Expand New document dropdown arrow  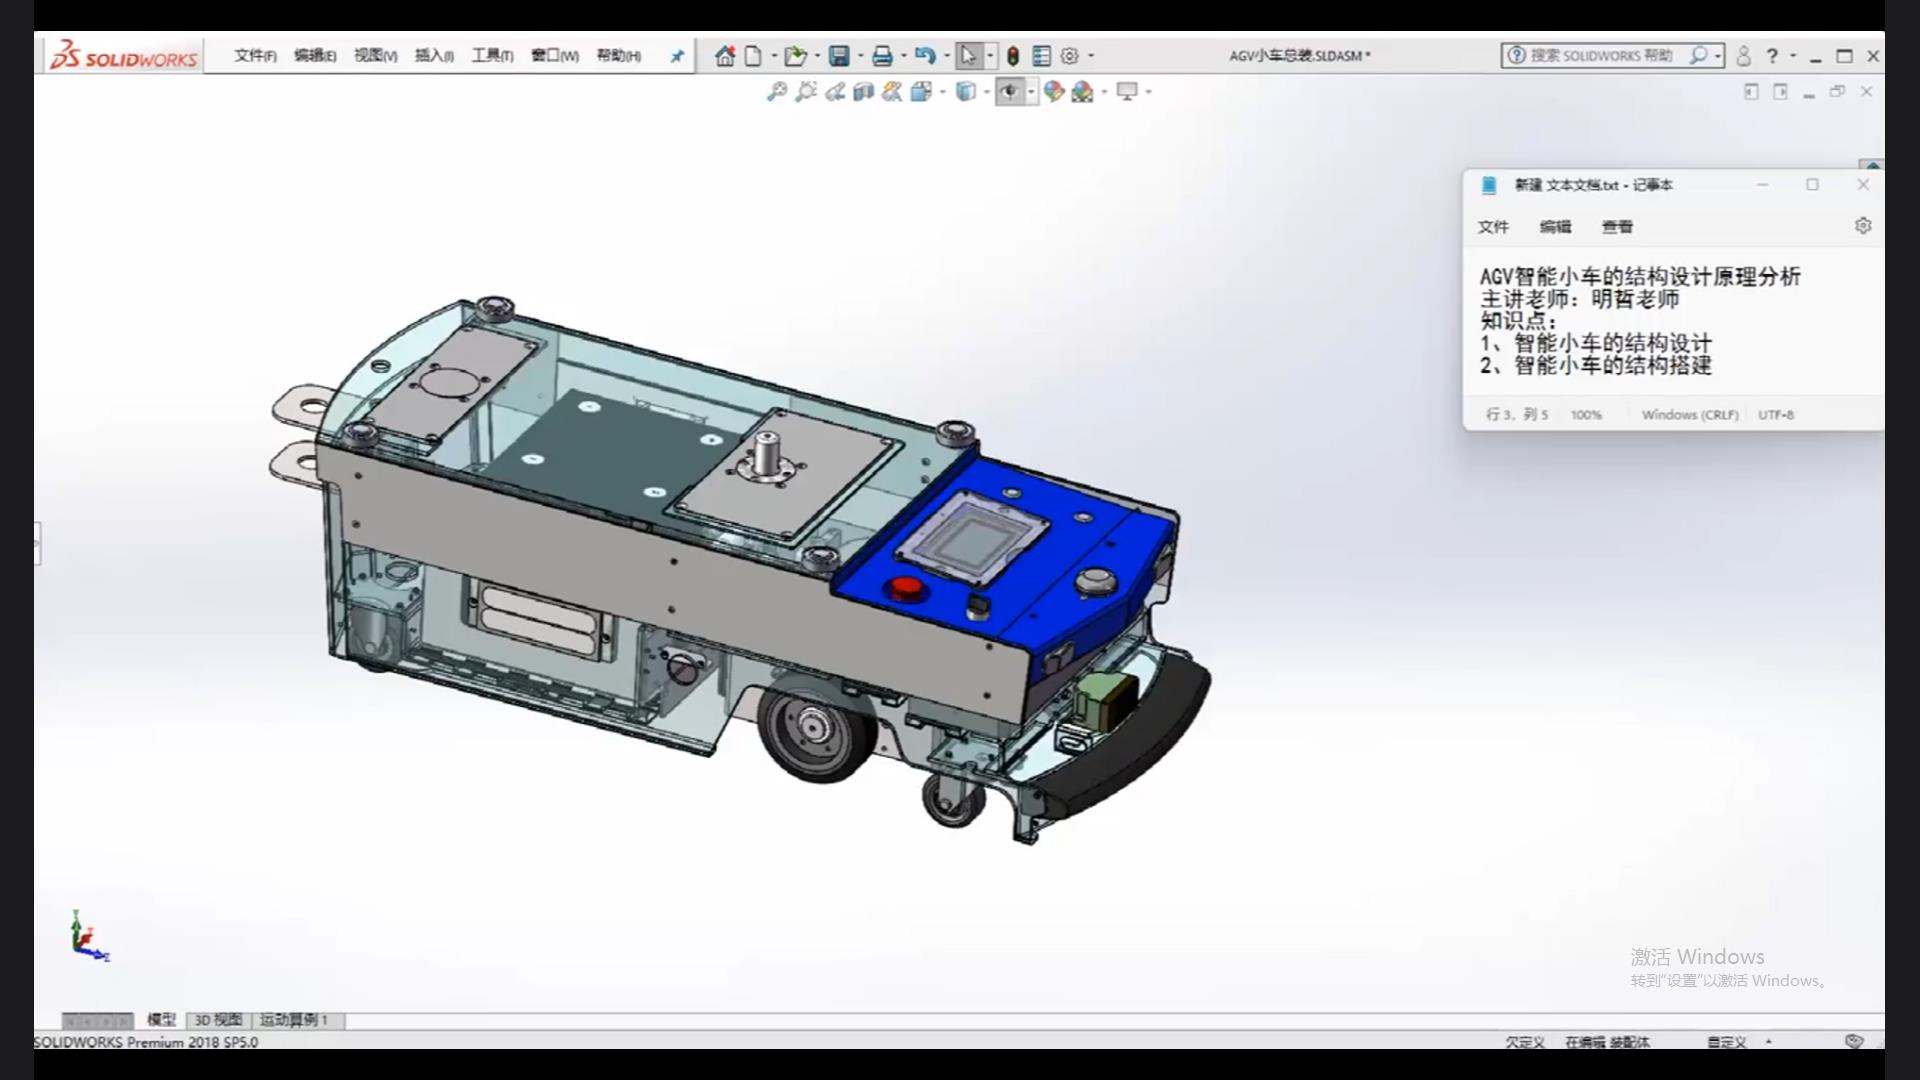(774, 56)
